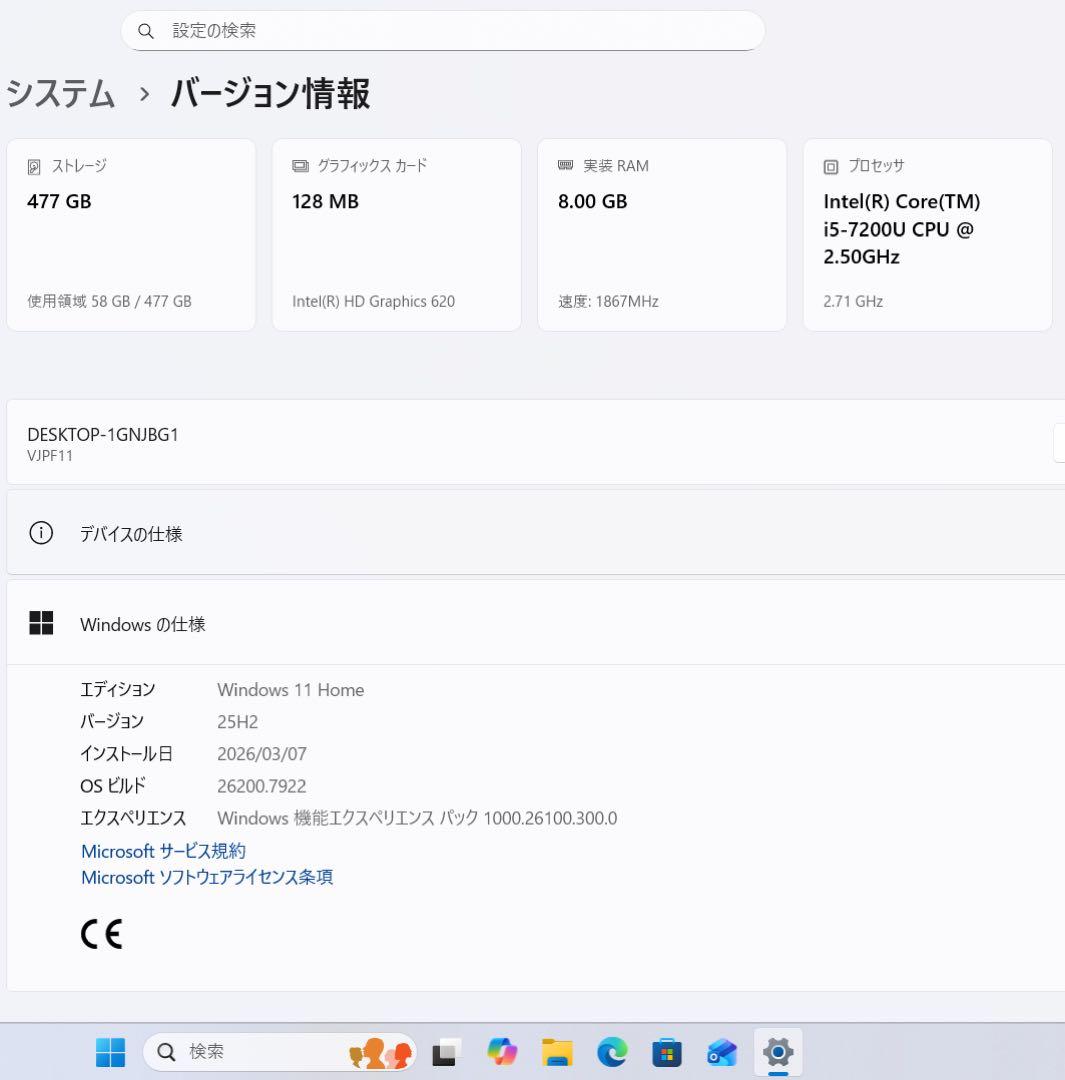
Task: Select the active Settings gear in the taskbar
Action: pyautogui.click(x=778, y=1052)
